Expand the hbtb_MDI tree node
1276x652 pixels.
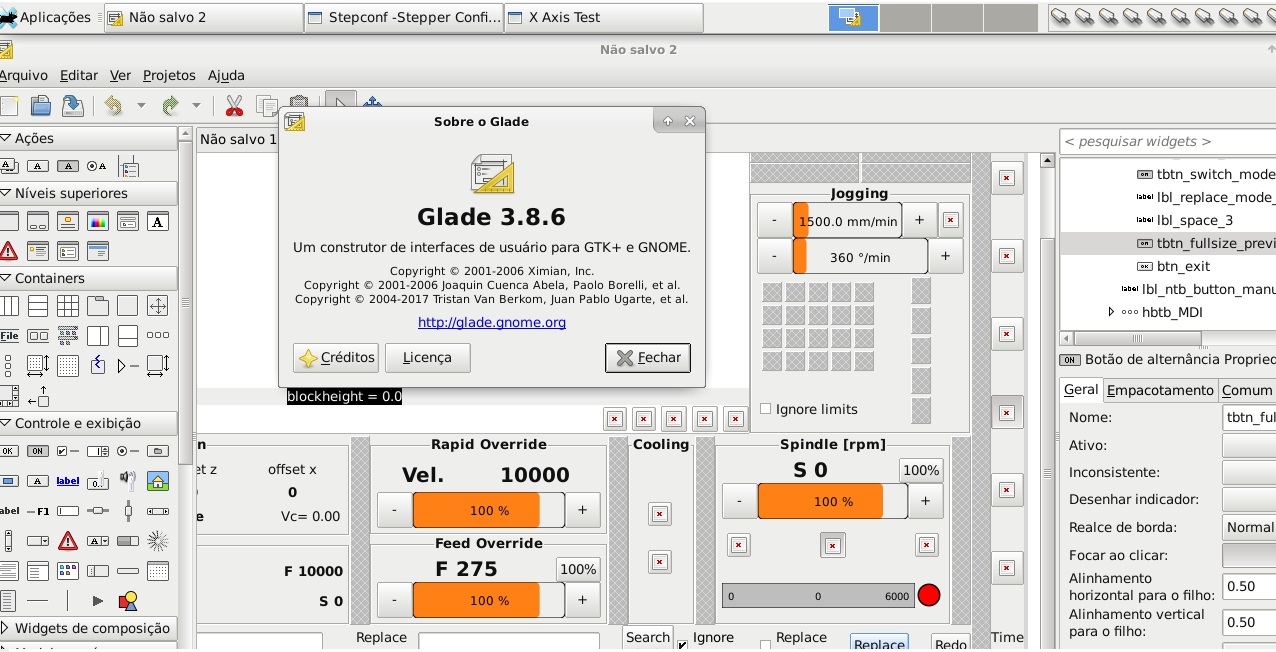pos(1111,312)
